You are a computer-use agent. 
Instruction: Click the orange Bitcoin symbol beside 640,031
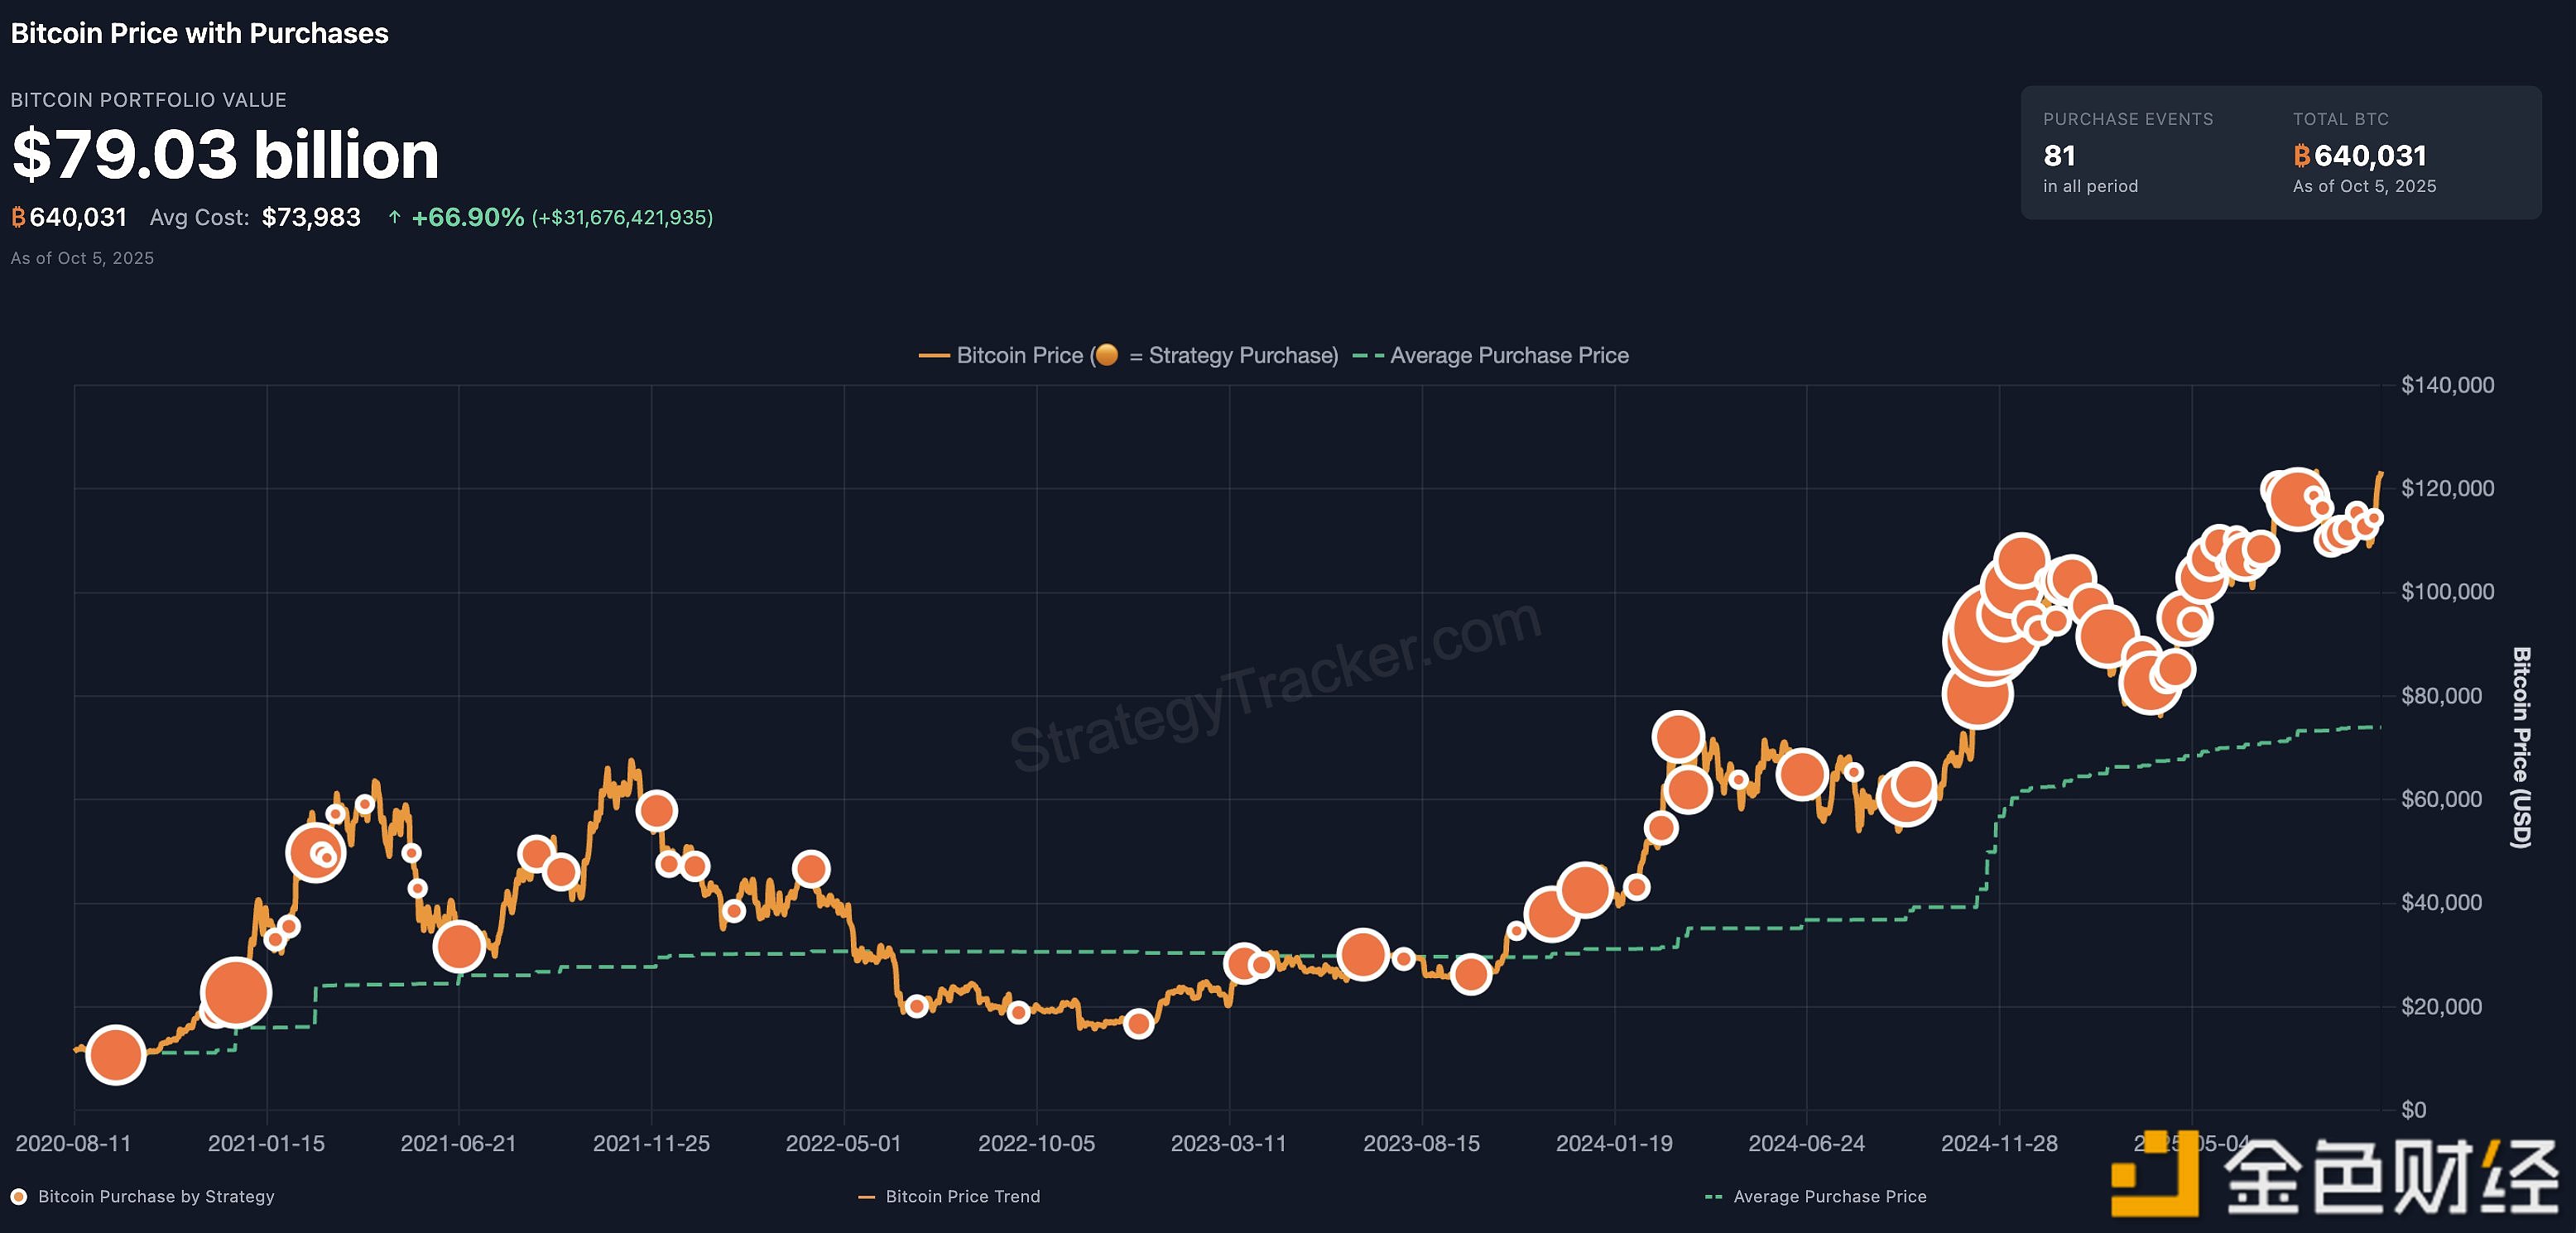point(18,217)
